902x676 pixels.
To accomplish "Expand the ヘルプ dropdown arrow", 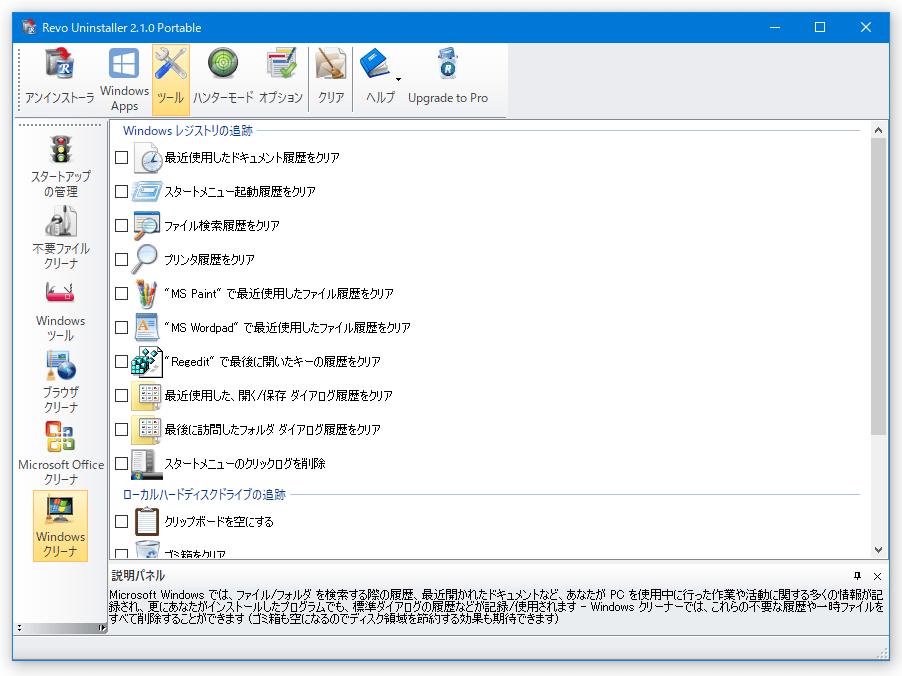I will (398, 79).
